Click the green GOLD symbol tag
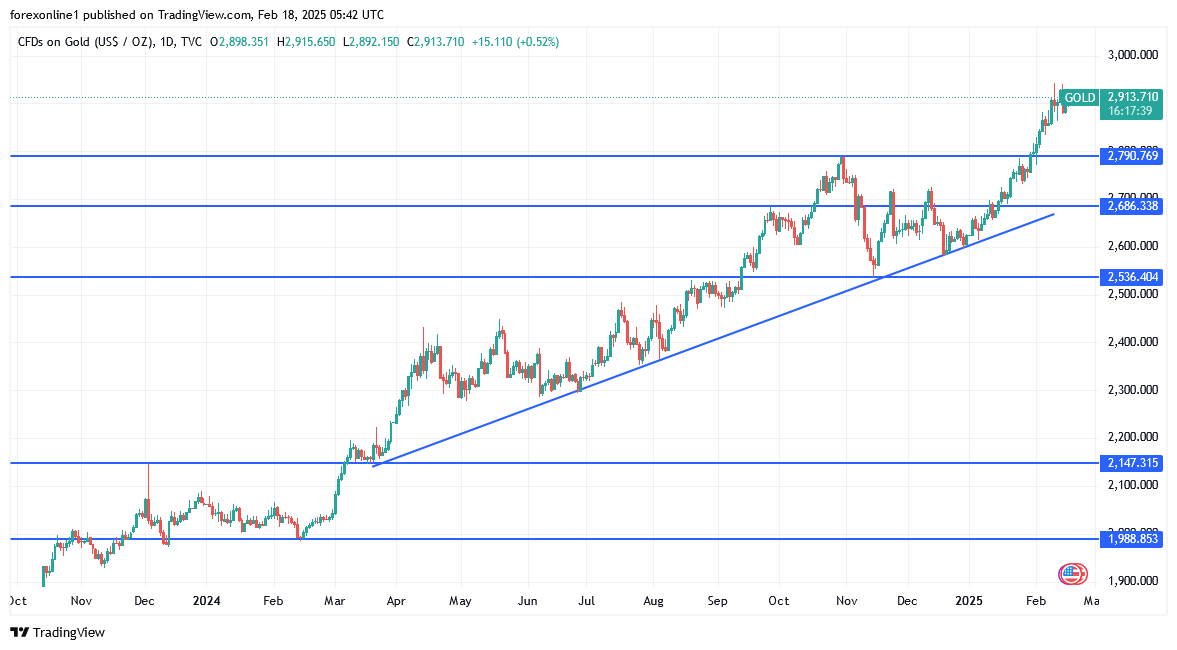1177x650 pixels. click(1079, 98)
